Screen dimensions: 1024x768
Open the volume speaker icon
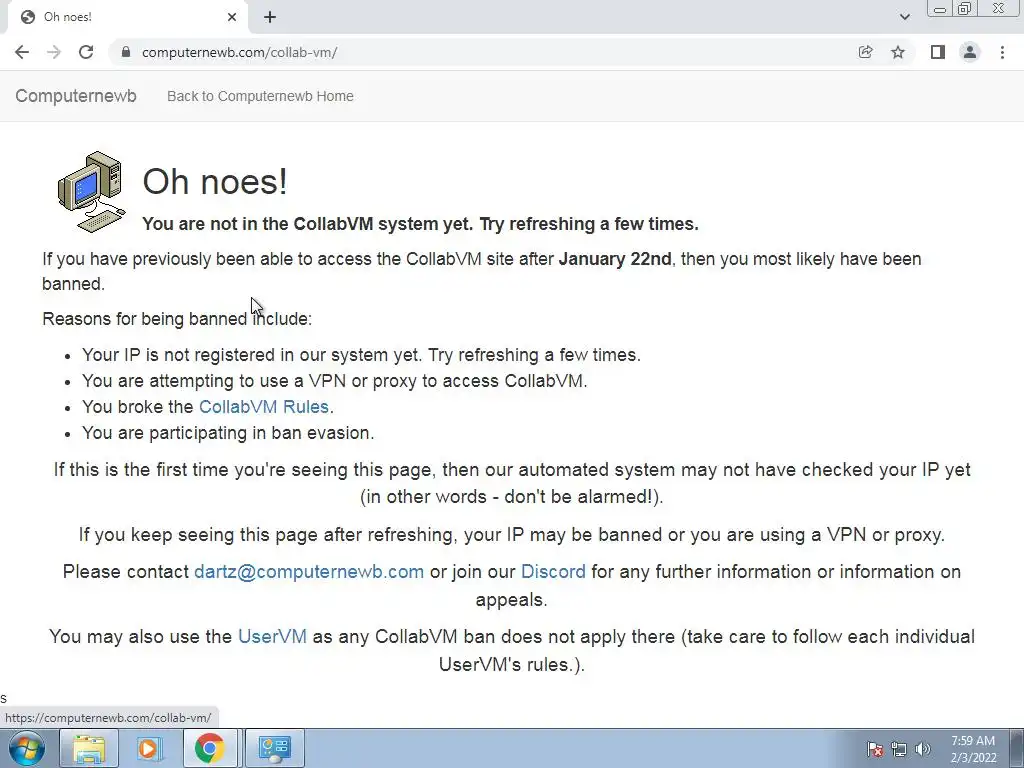(x=922, y=749)
